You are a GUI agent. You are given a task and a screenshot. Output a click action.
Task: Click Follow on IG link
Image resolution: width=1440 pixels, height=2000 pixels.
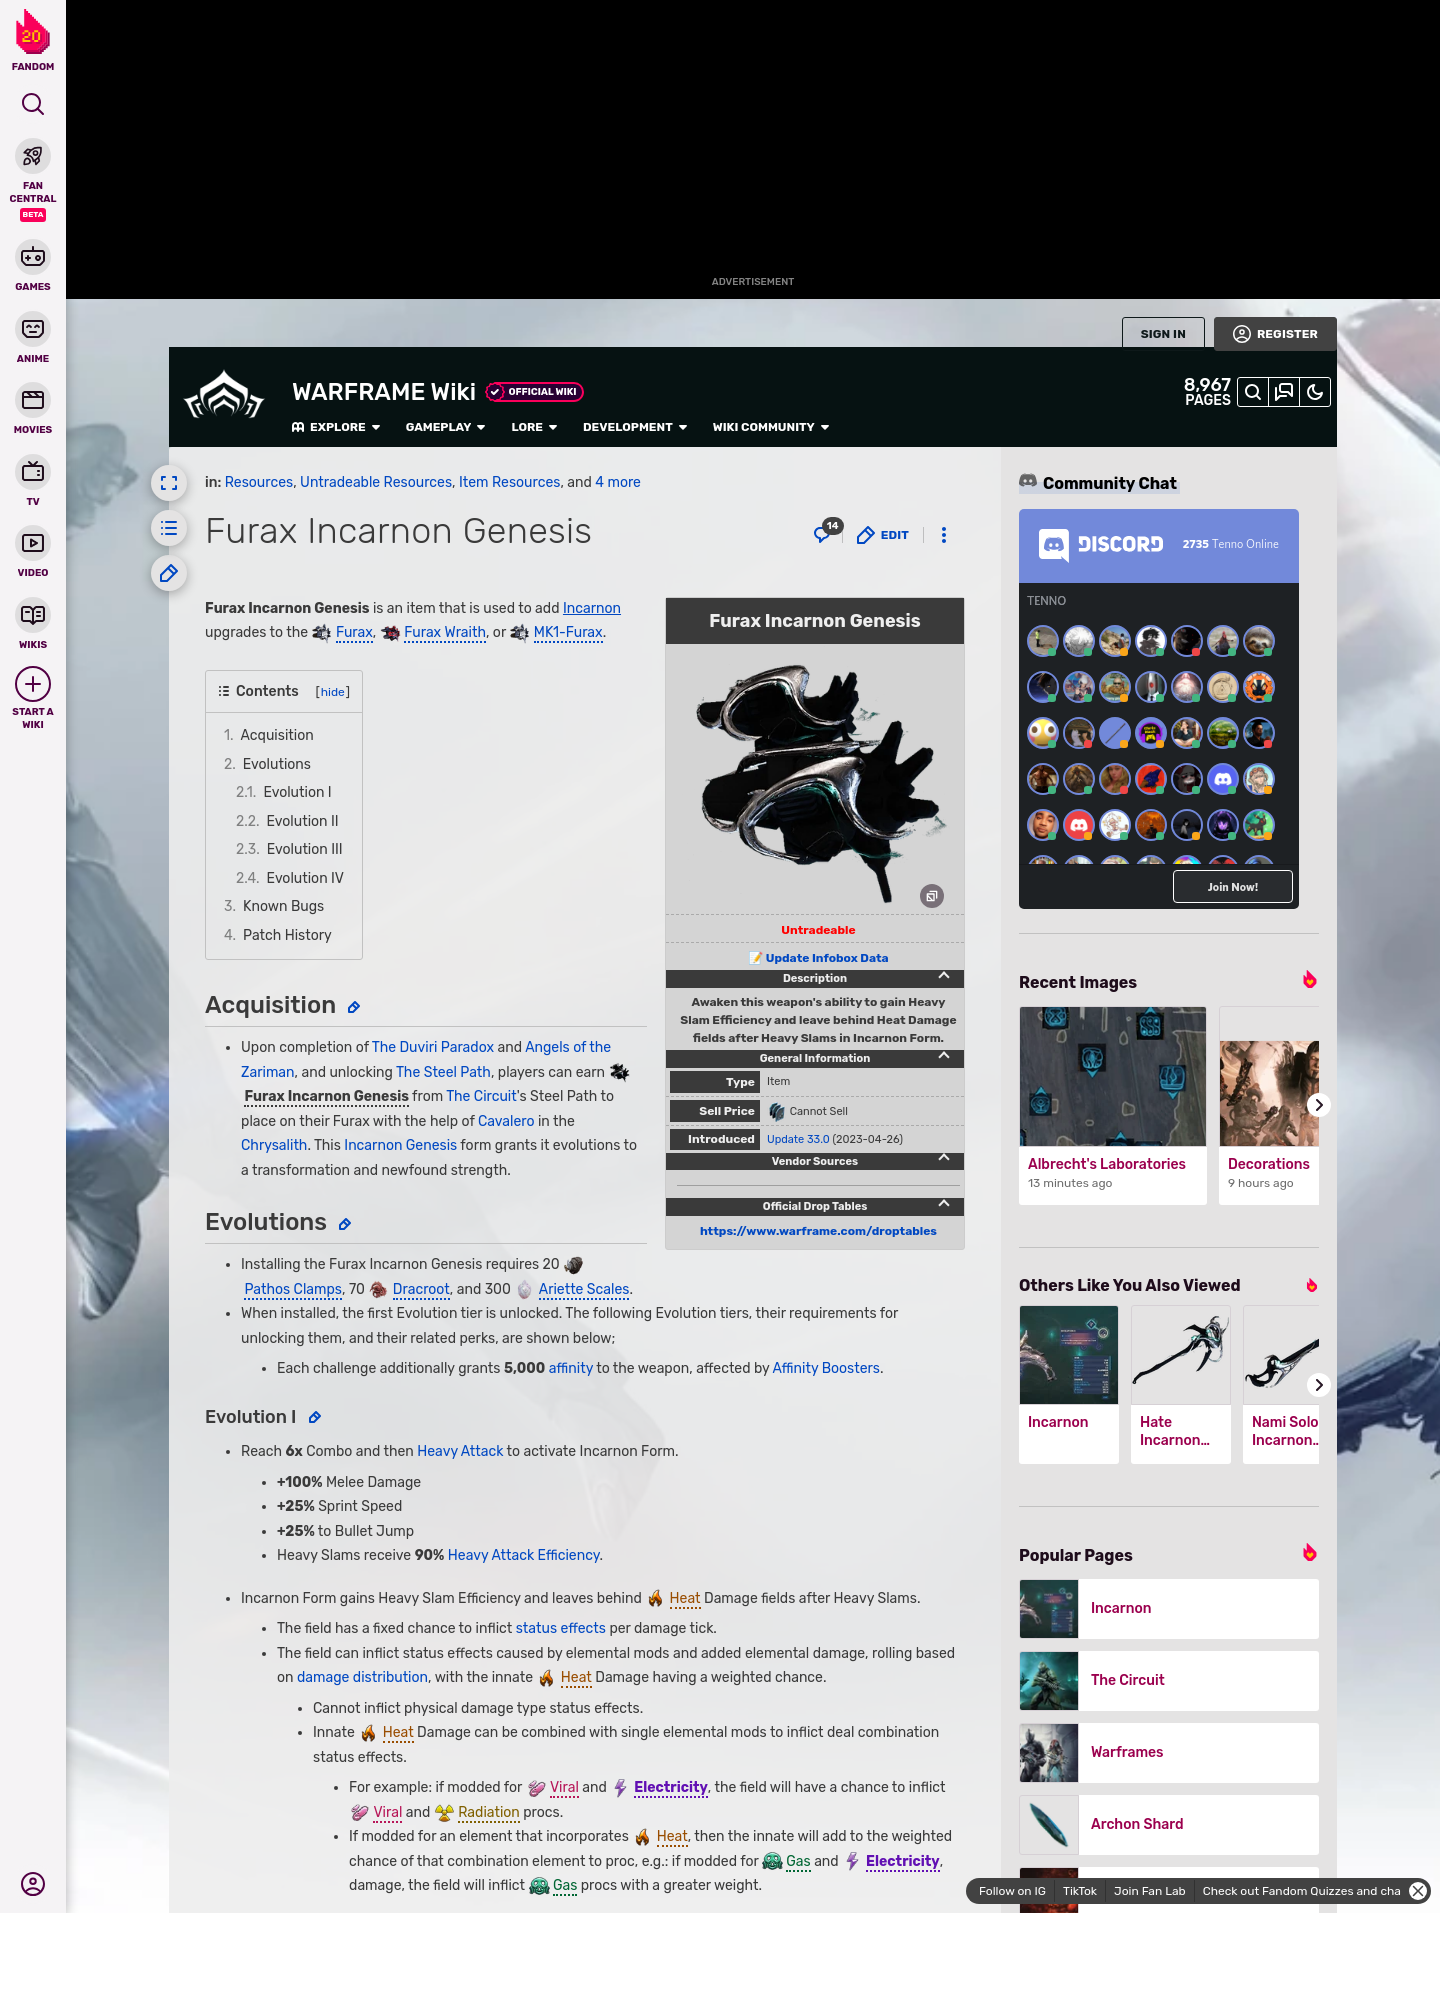click(x=1012, y=1891)
